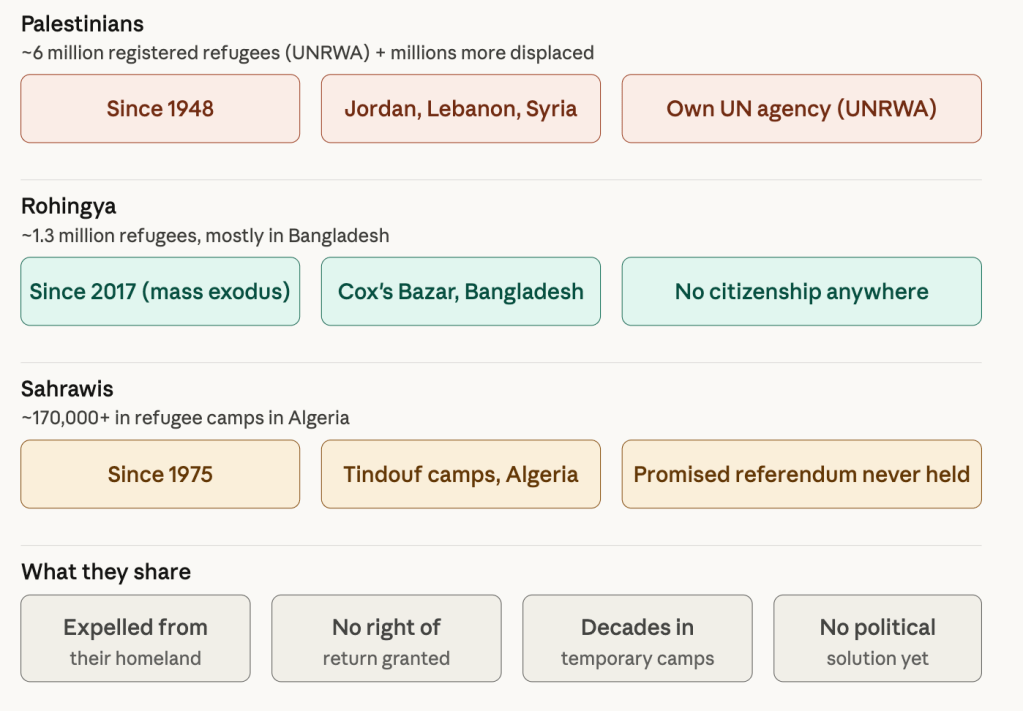Click the 'Promised referendum never held' card
The width and height of the screenshot is (1023, 711).
click(x=801, y=474)
